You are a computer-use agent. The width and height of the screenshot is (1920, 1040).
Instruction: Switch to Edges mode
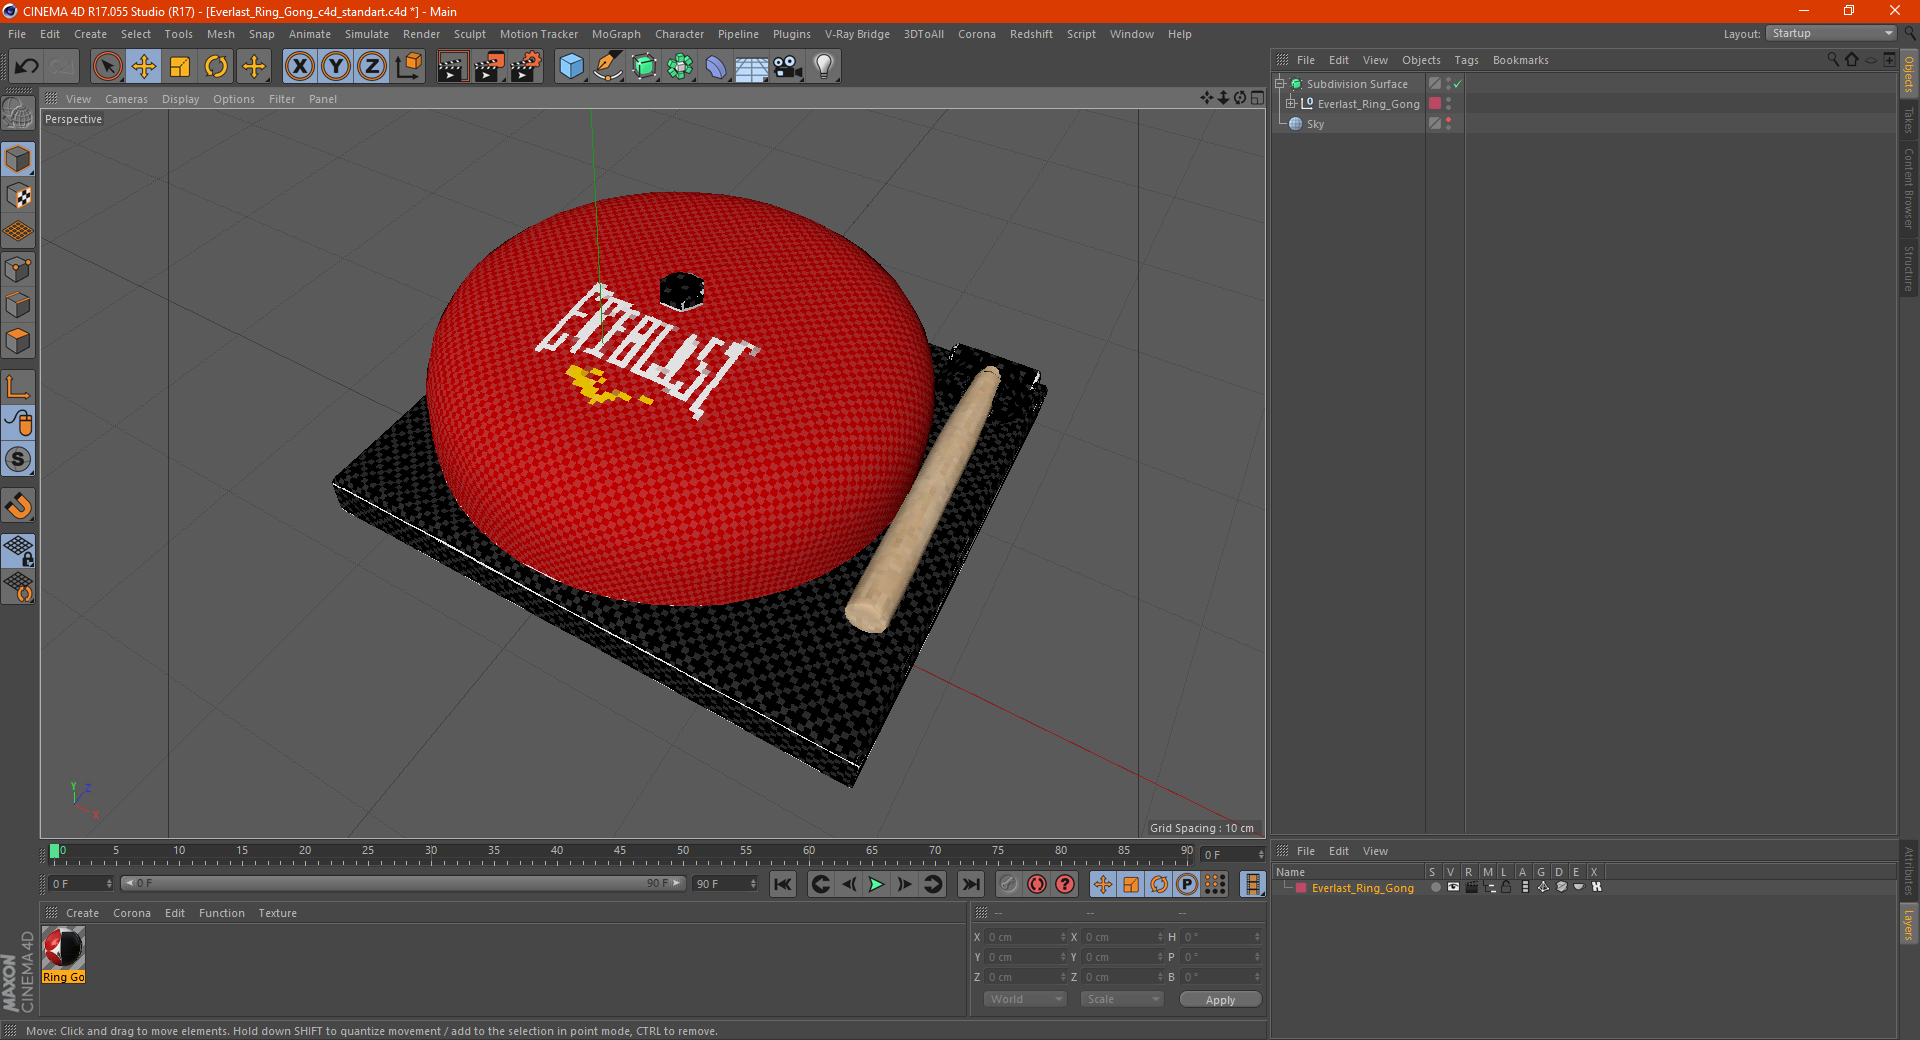tap(18, 305)
